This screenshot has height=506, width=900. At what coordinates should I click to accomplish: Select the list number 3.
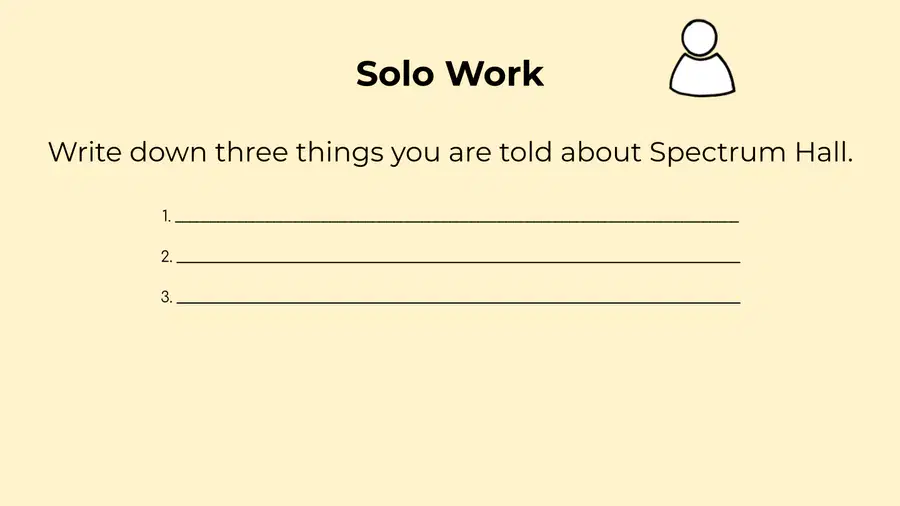(166, 297)
